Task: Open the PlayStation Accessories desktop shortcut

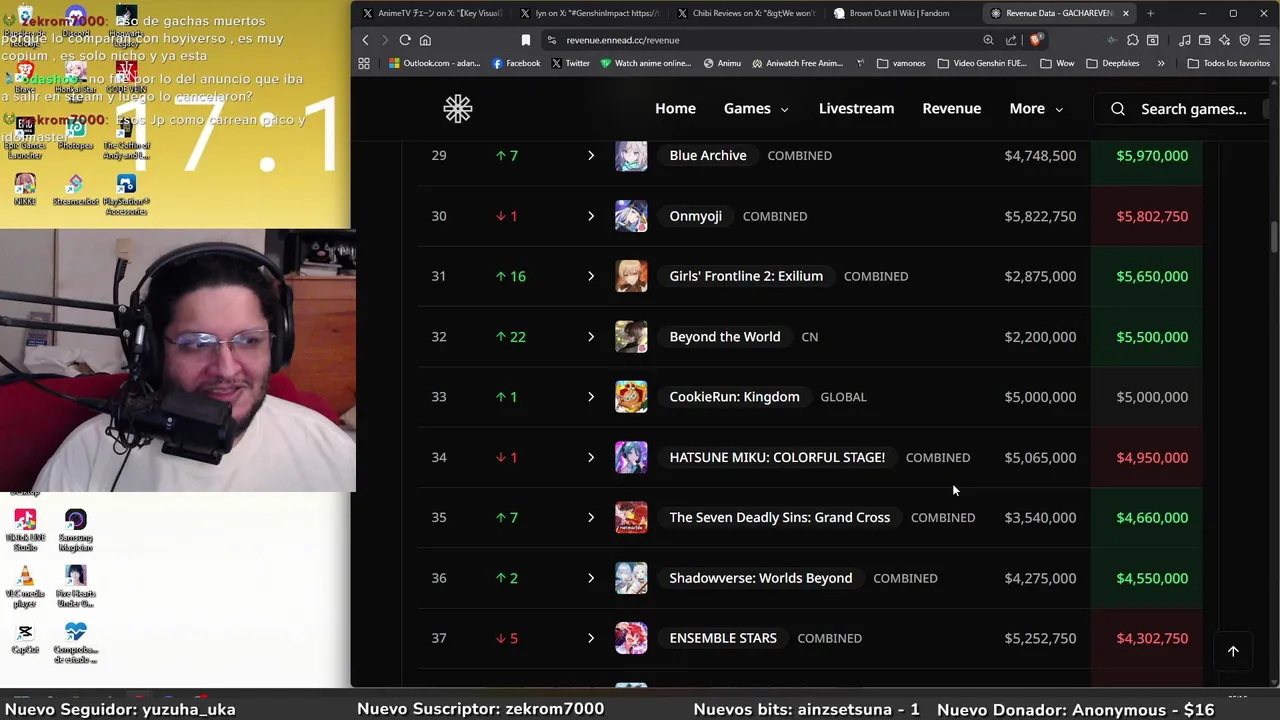Action: pyautogui.click(x=126, y=195)
